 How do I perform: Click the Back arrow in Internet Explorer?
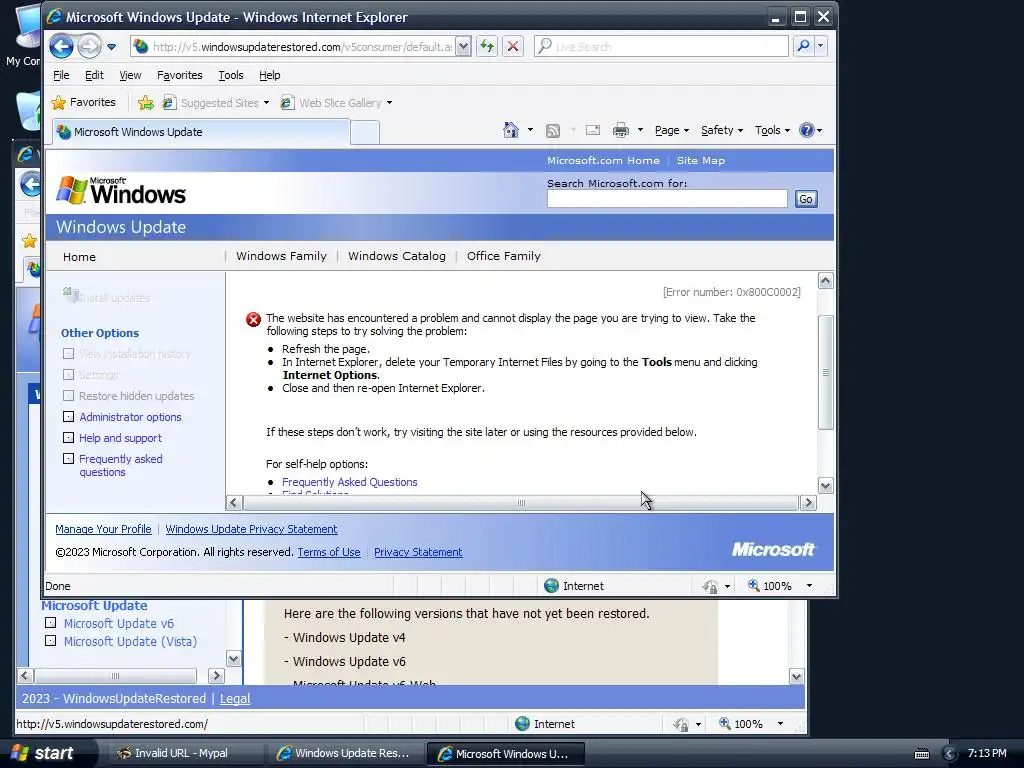(61, 46)
